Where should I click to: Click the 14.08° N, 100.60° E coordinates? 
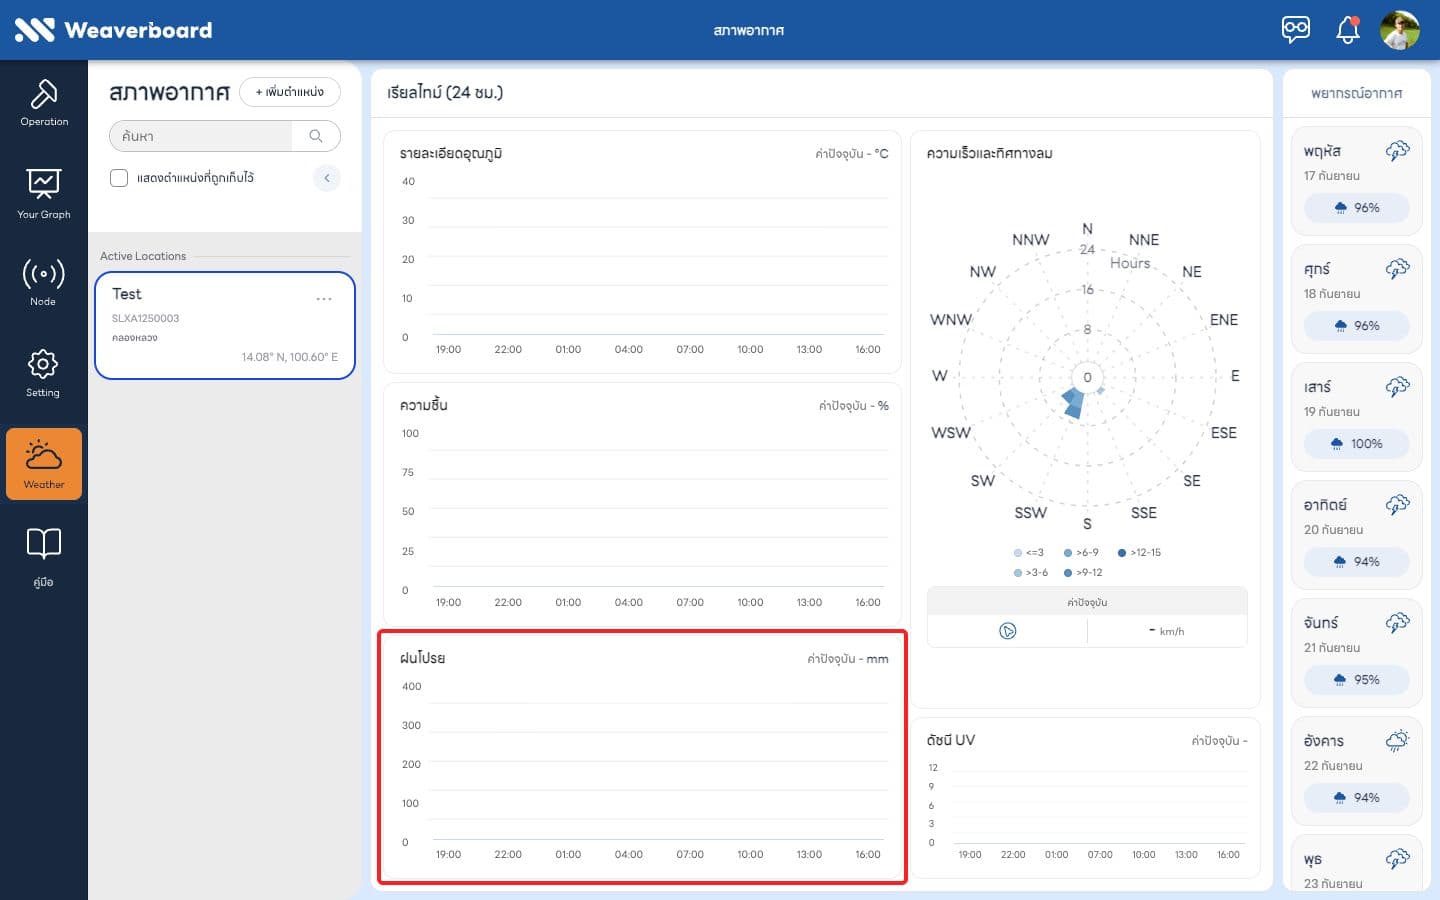click(x=290, y=357)
